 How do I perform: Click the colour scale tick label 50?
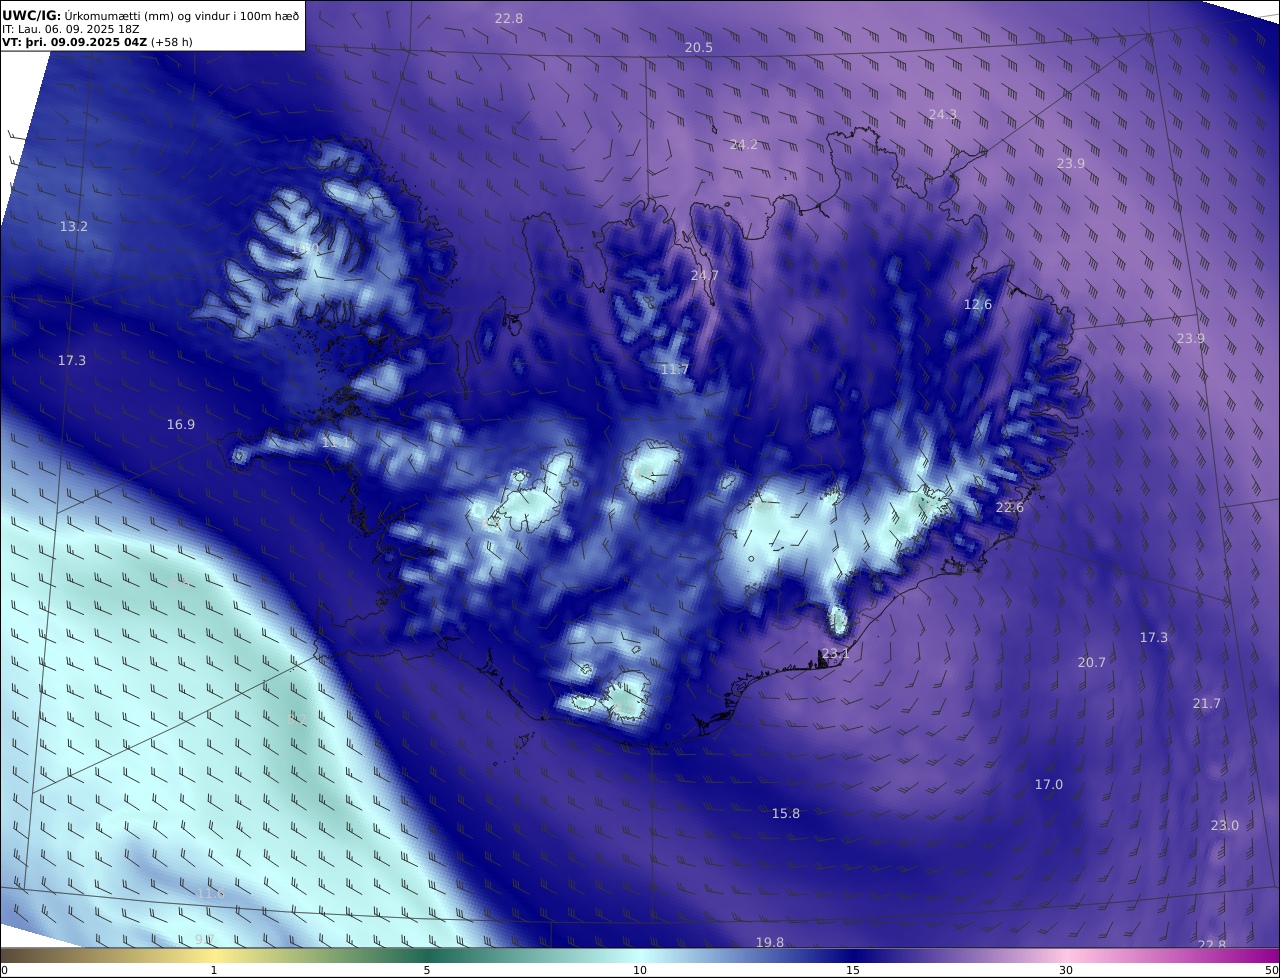[1272, 970]
